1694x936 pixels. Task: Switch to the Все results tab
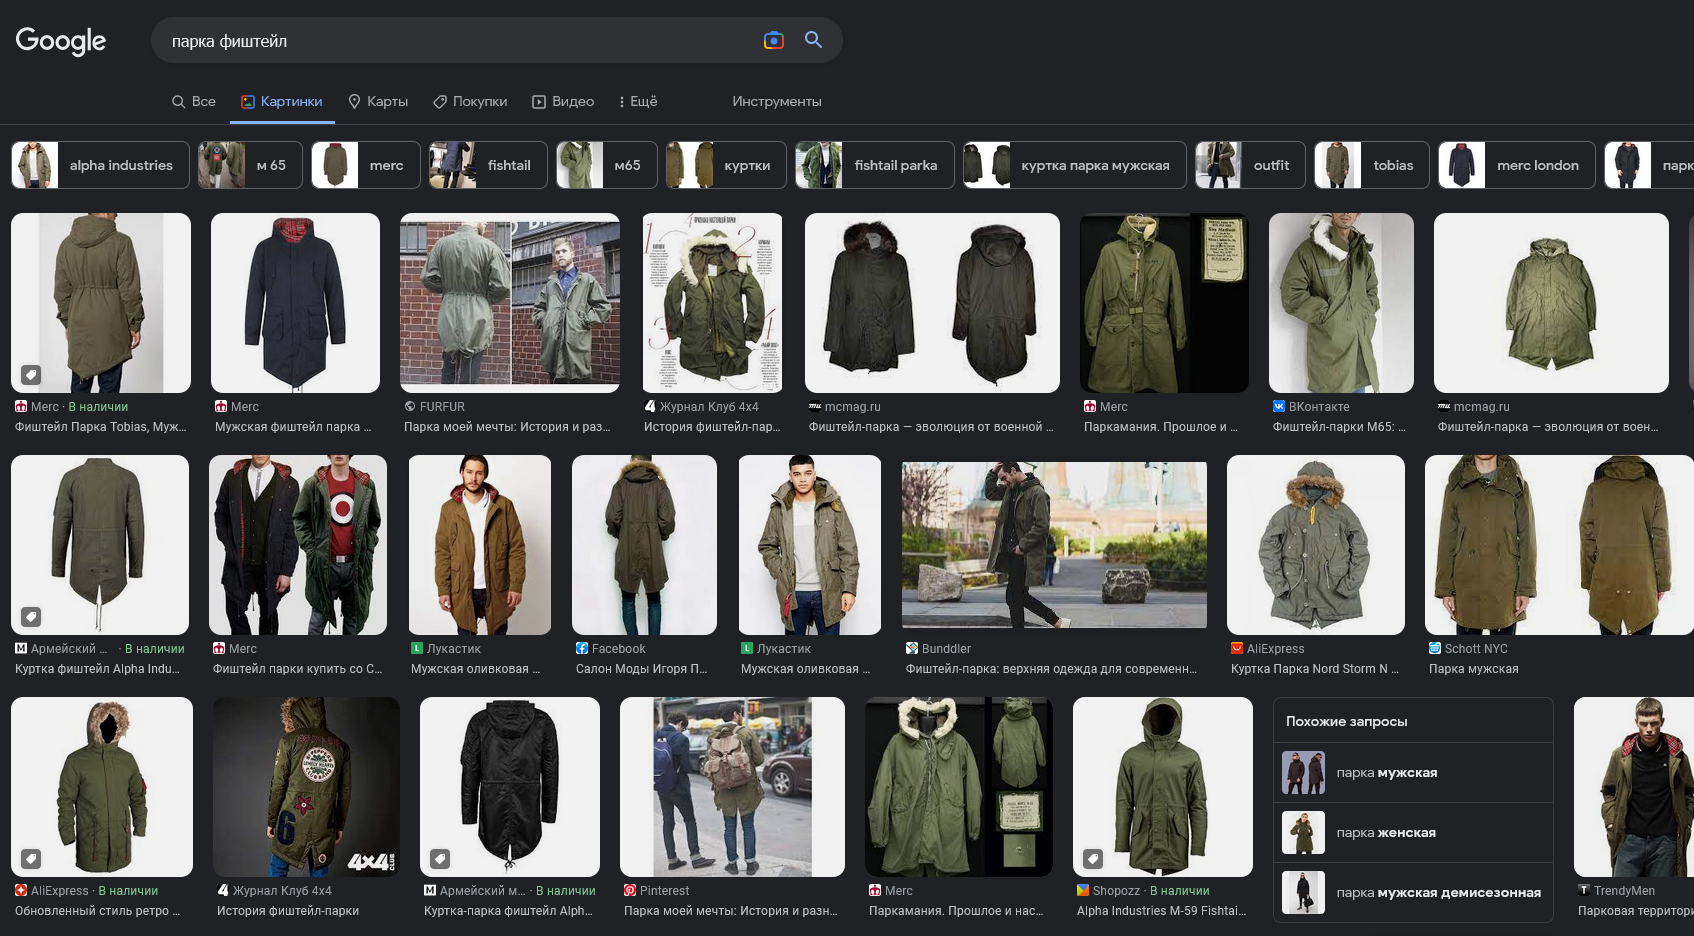coord(194,101)
